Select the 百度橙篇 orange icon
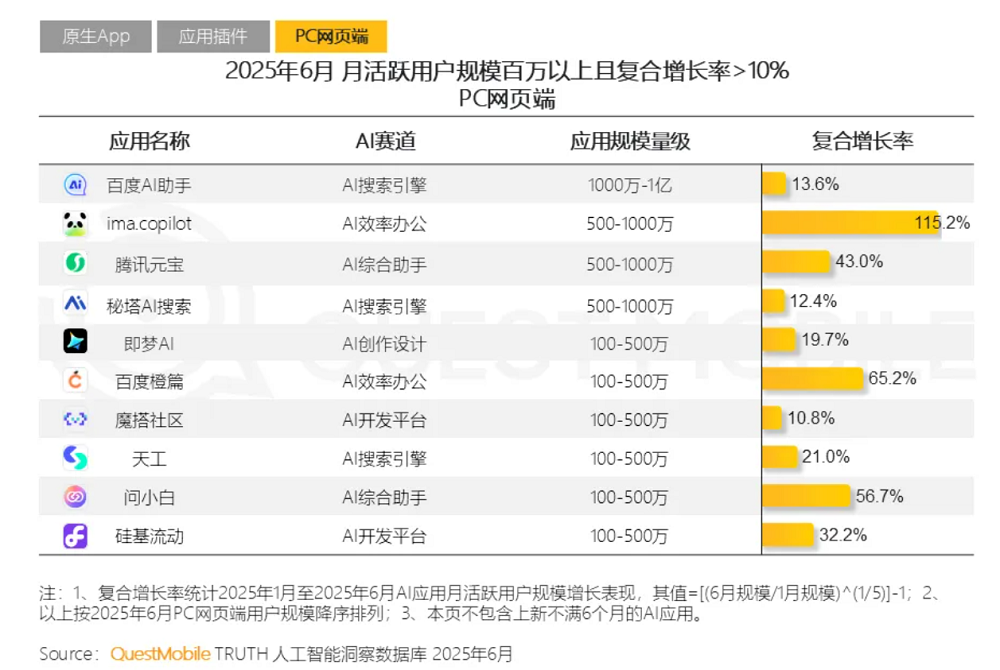 click(x=76, y=380)
